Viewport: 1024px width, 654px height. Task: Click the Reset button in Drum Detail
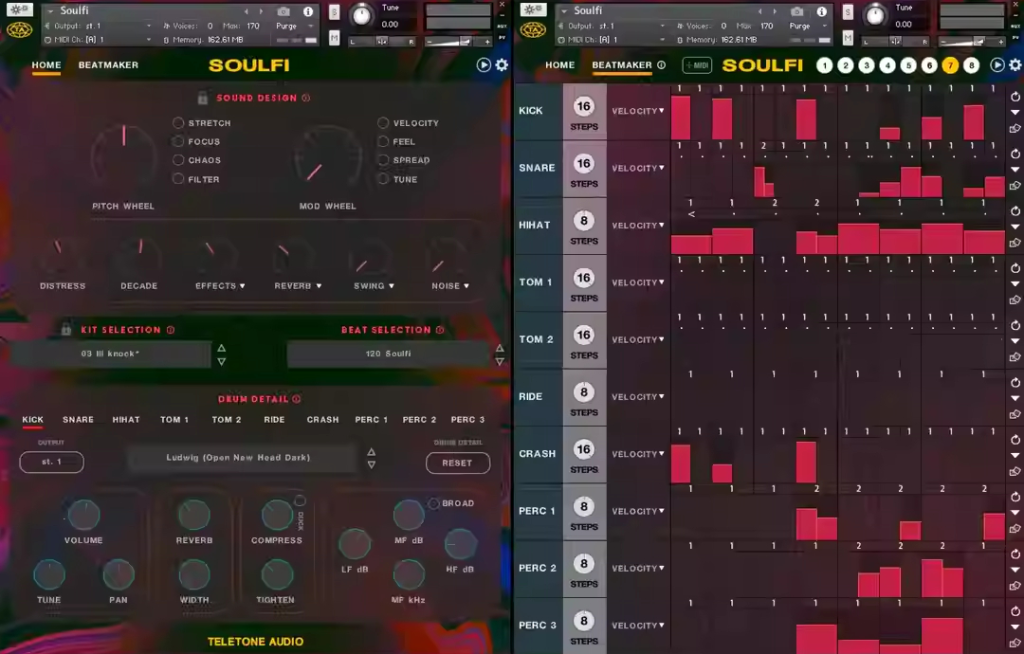point(457,463)
